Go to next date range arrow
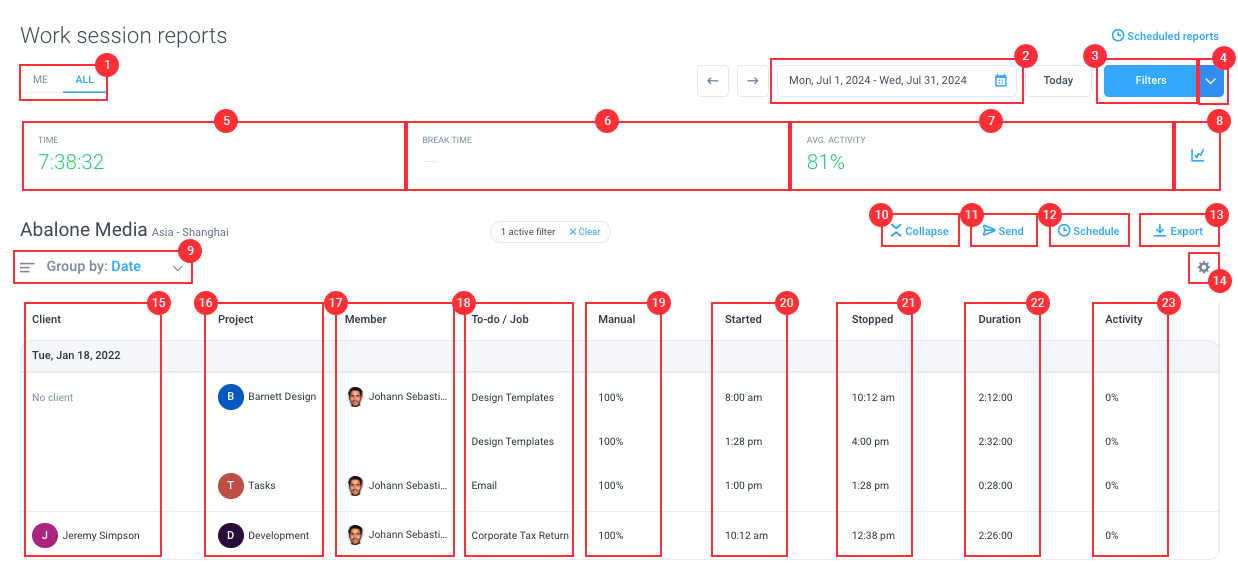 coord(752,81)
